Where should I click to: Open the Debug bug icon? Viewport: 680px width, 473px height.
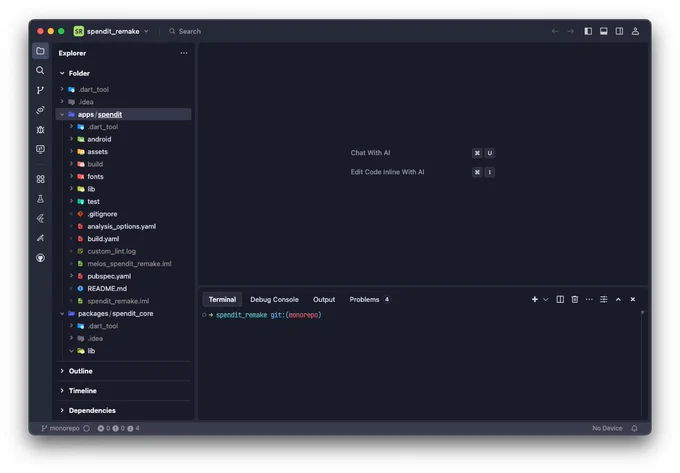(x=40, y=130)
